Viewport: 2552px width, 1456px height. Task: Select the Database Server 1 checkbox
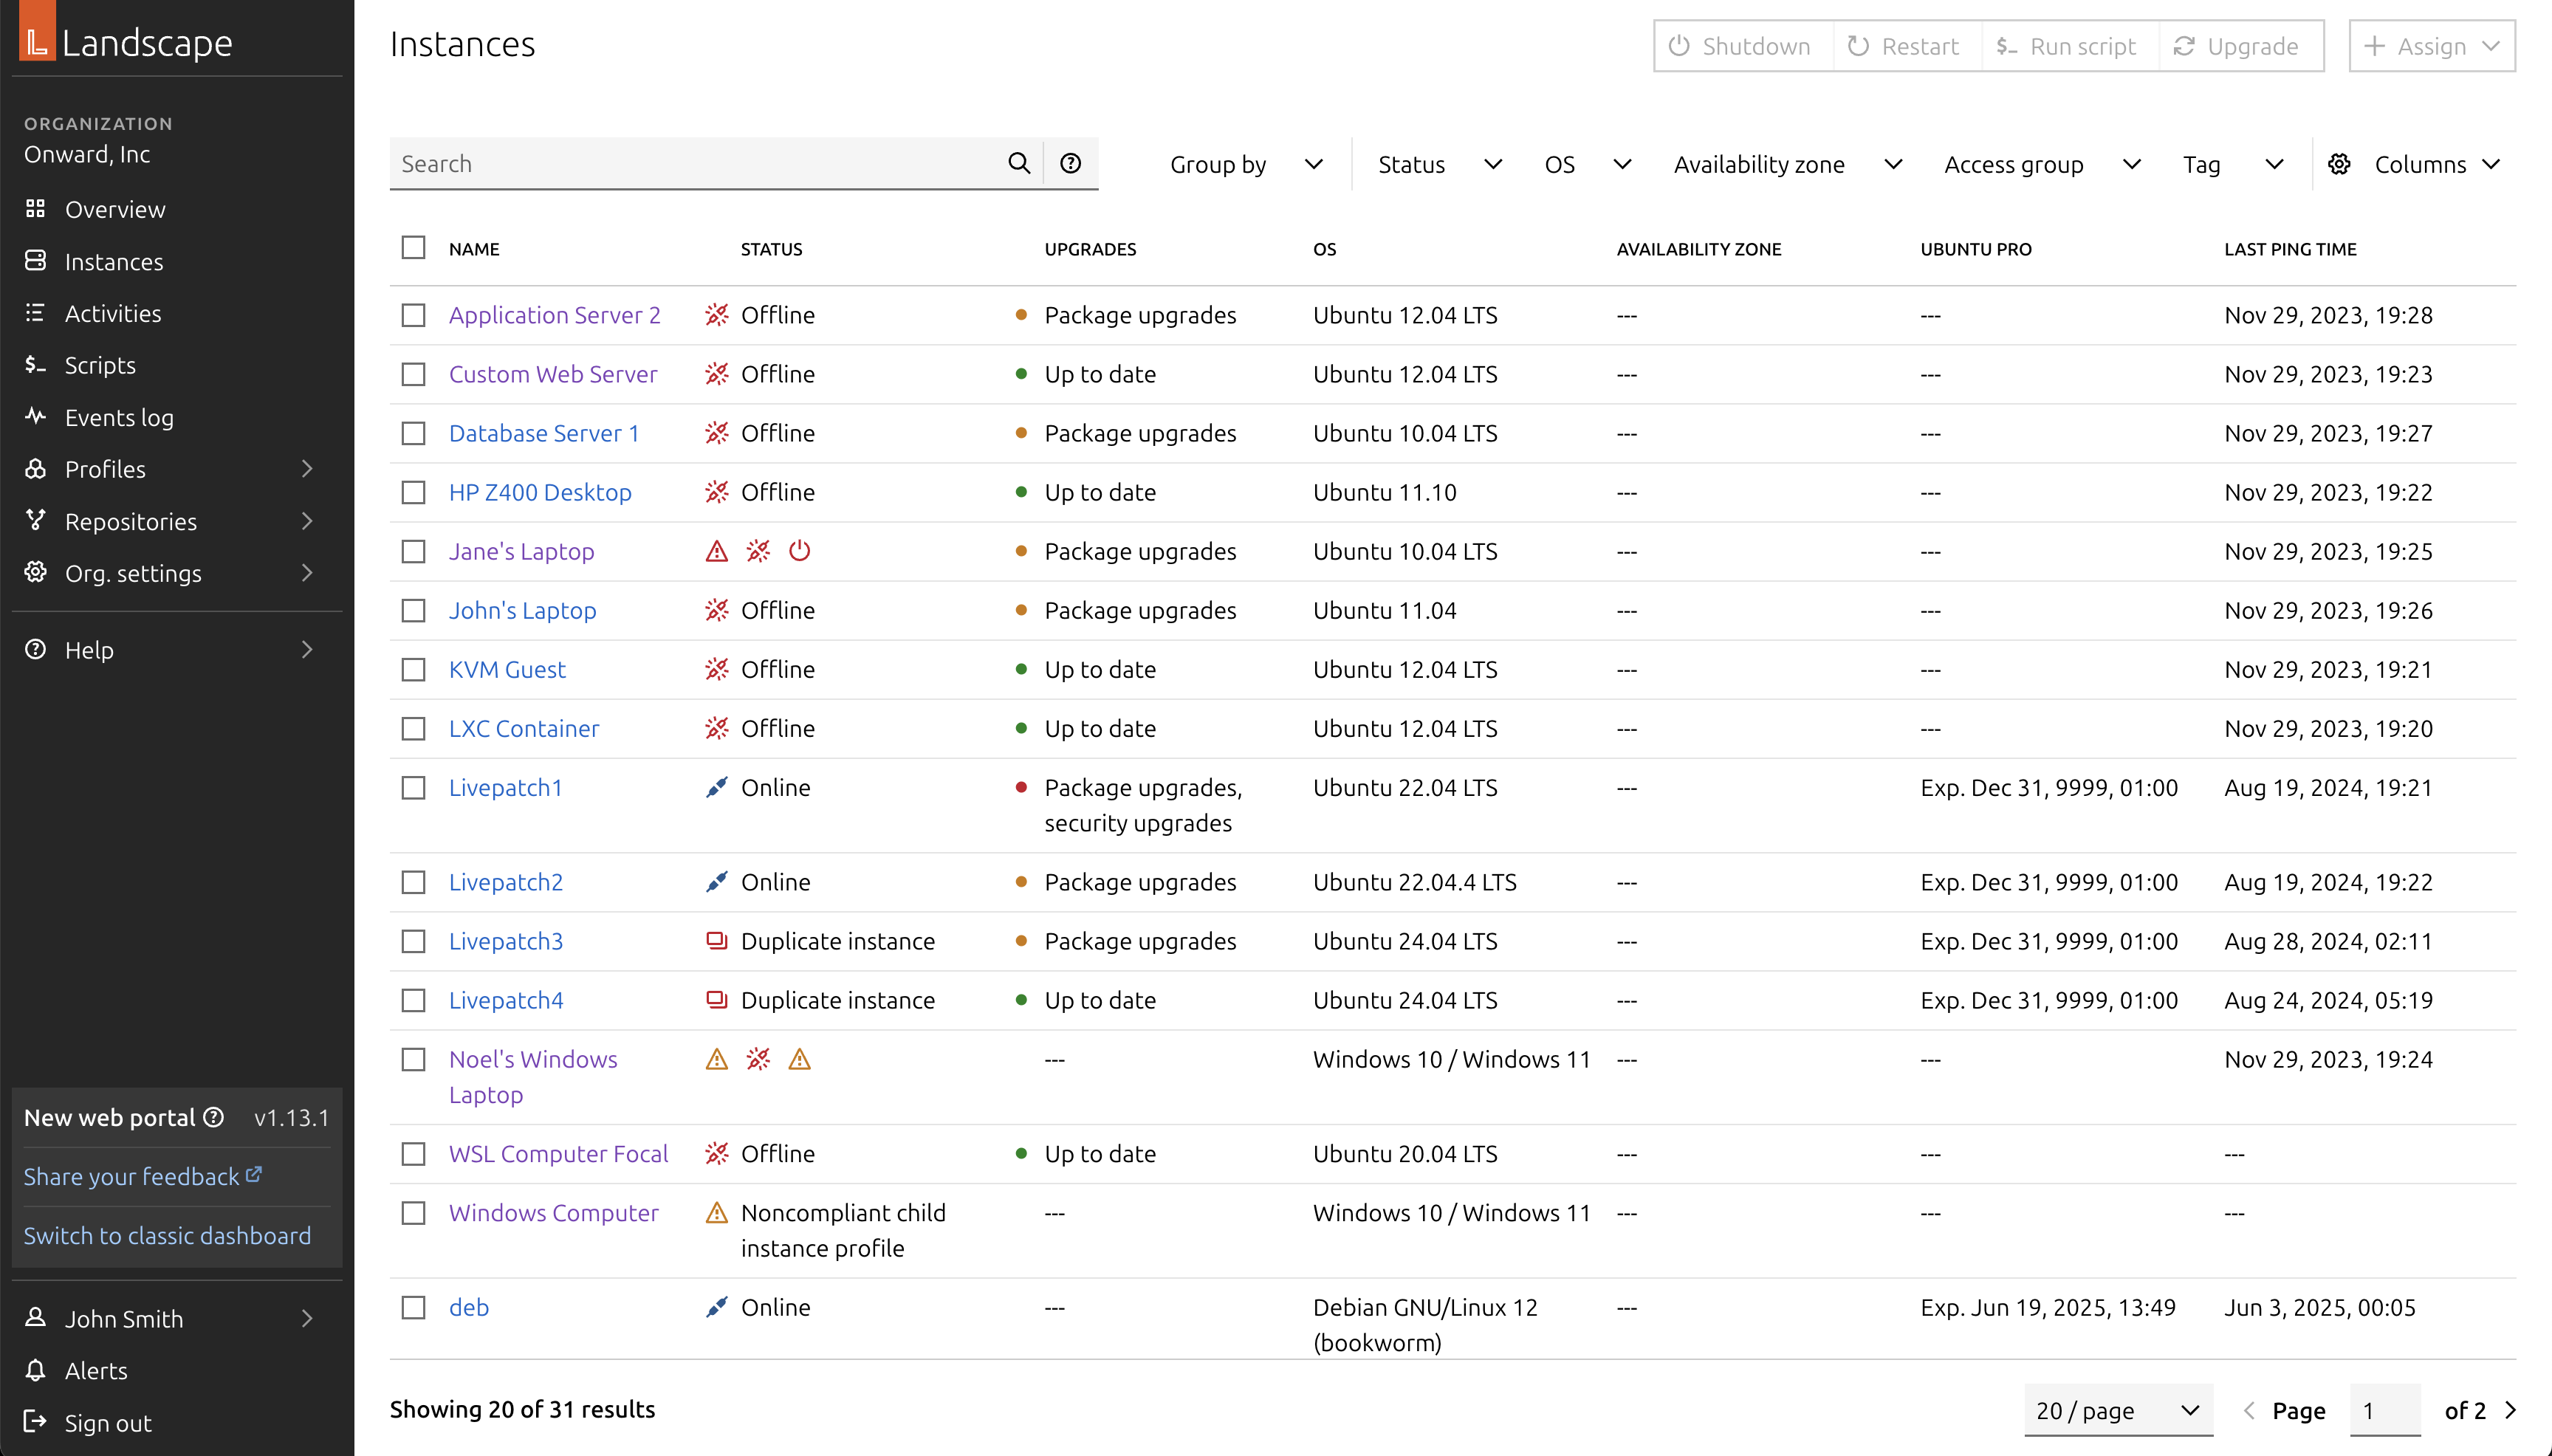[413, 433]
